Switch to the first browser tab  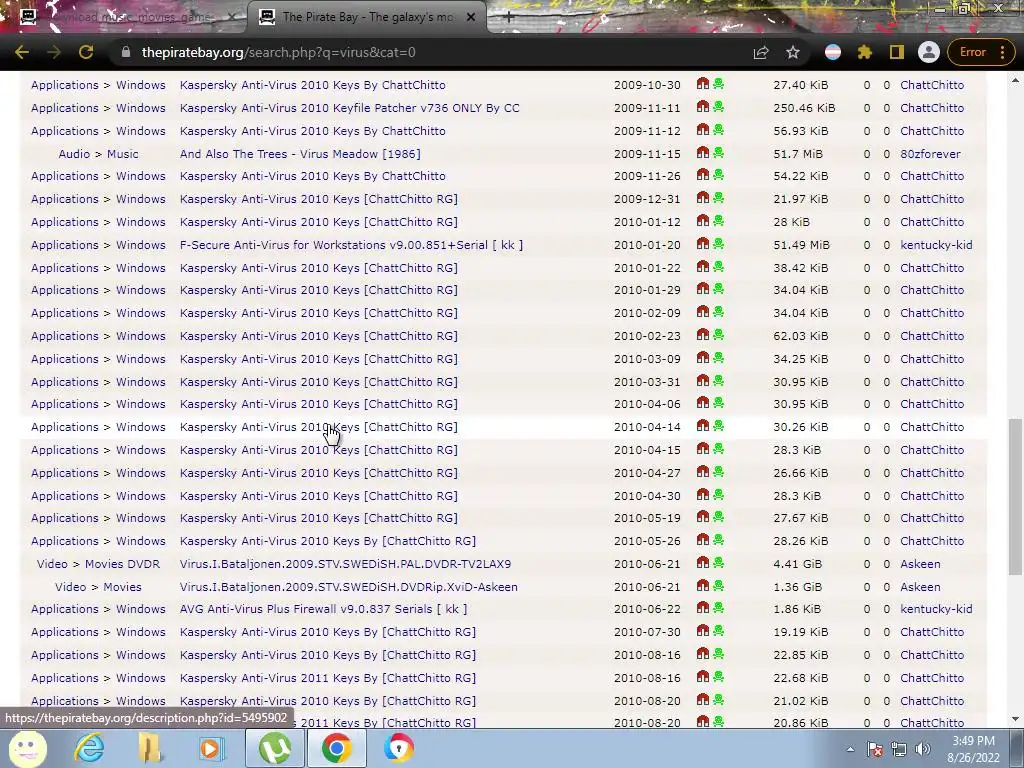124,17
